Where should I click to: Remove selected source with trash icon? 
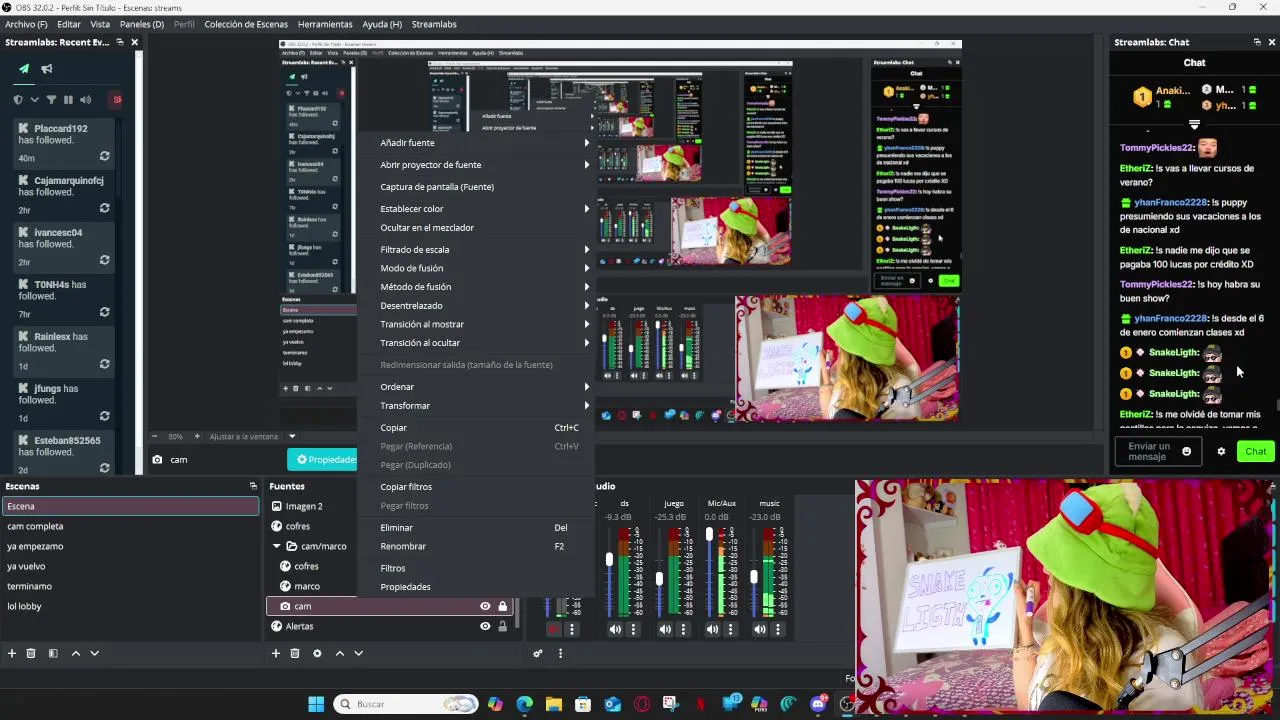295,653
